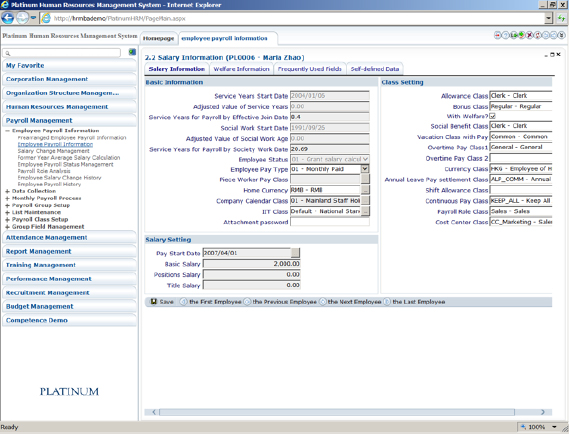The height and width of the screenshot is (434, 569).
Task: Switch to the Salary Information tab
Action: point(177,69)
